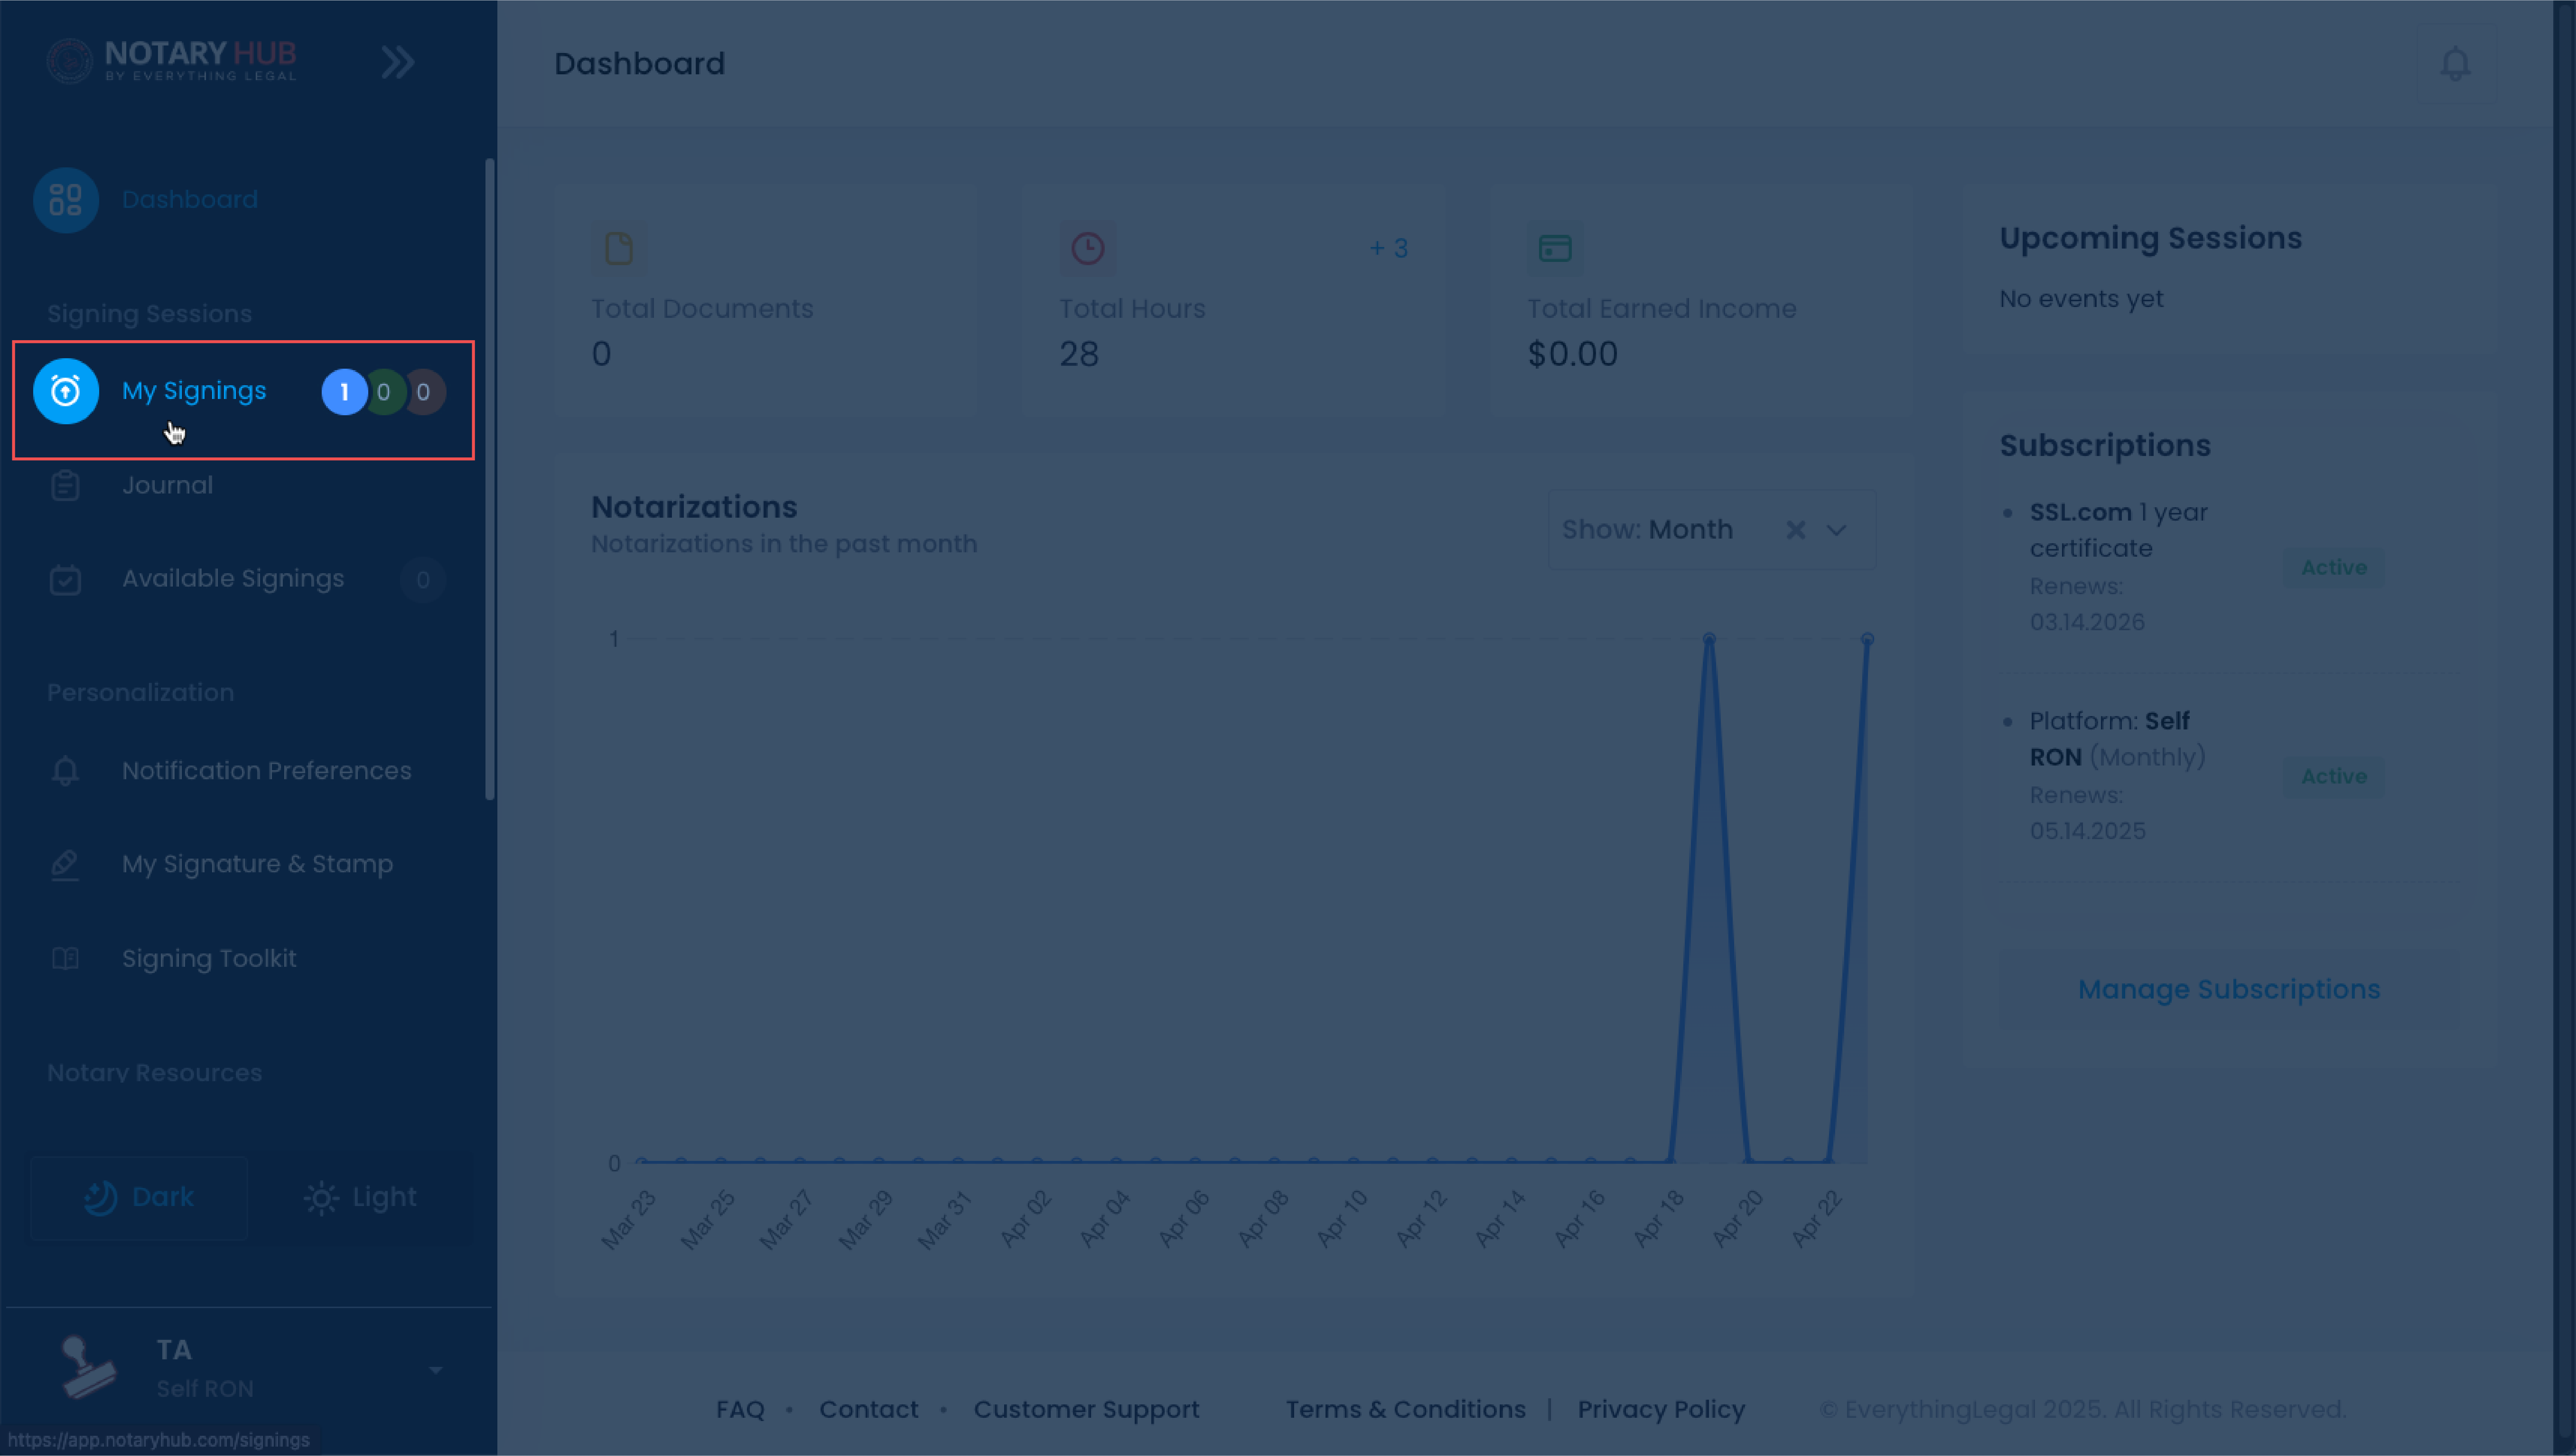Click the My Signings clock icon
2576x1456 pixels.
click(x=66, y=391)
